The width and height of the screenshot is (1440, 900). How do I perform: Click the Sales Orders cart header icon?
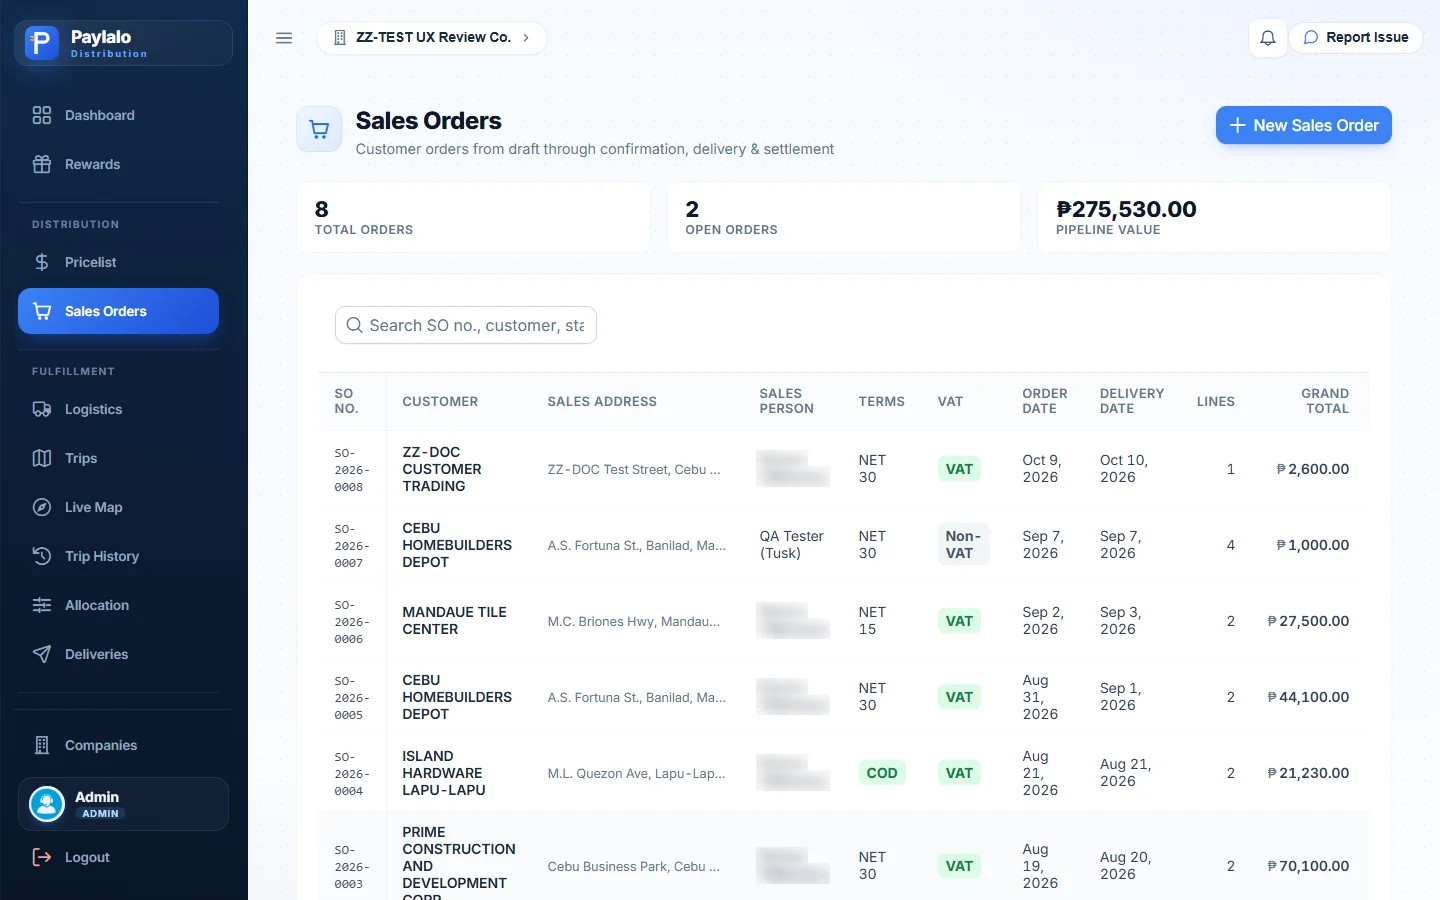click(320, 129)
